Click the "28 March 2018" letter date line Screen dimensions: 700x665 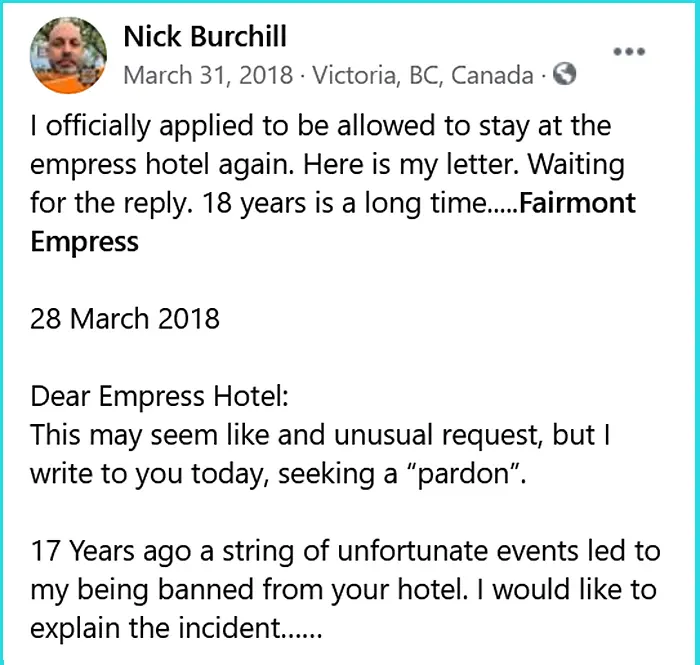click(125, 320)
